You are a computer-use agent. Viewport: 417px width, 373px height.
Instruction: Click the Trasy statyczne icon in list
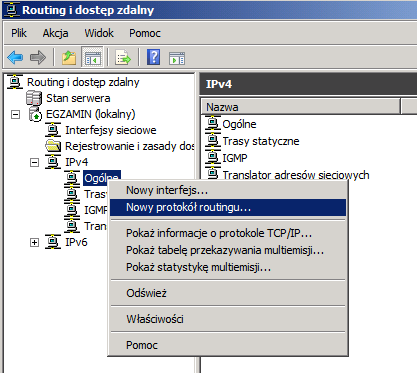pyautogui.click(x=213, y=141)
